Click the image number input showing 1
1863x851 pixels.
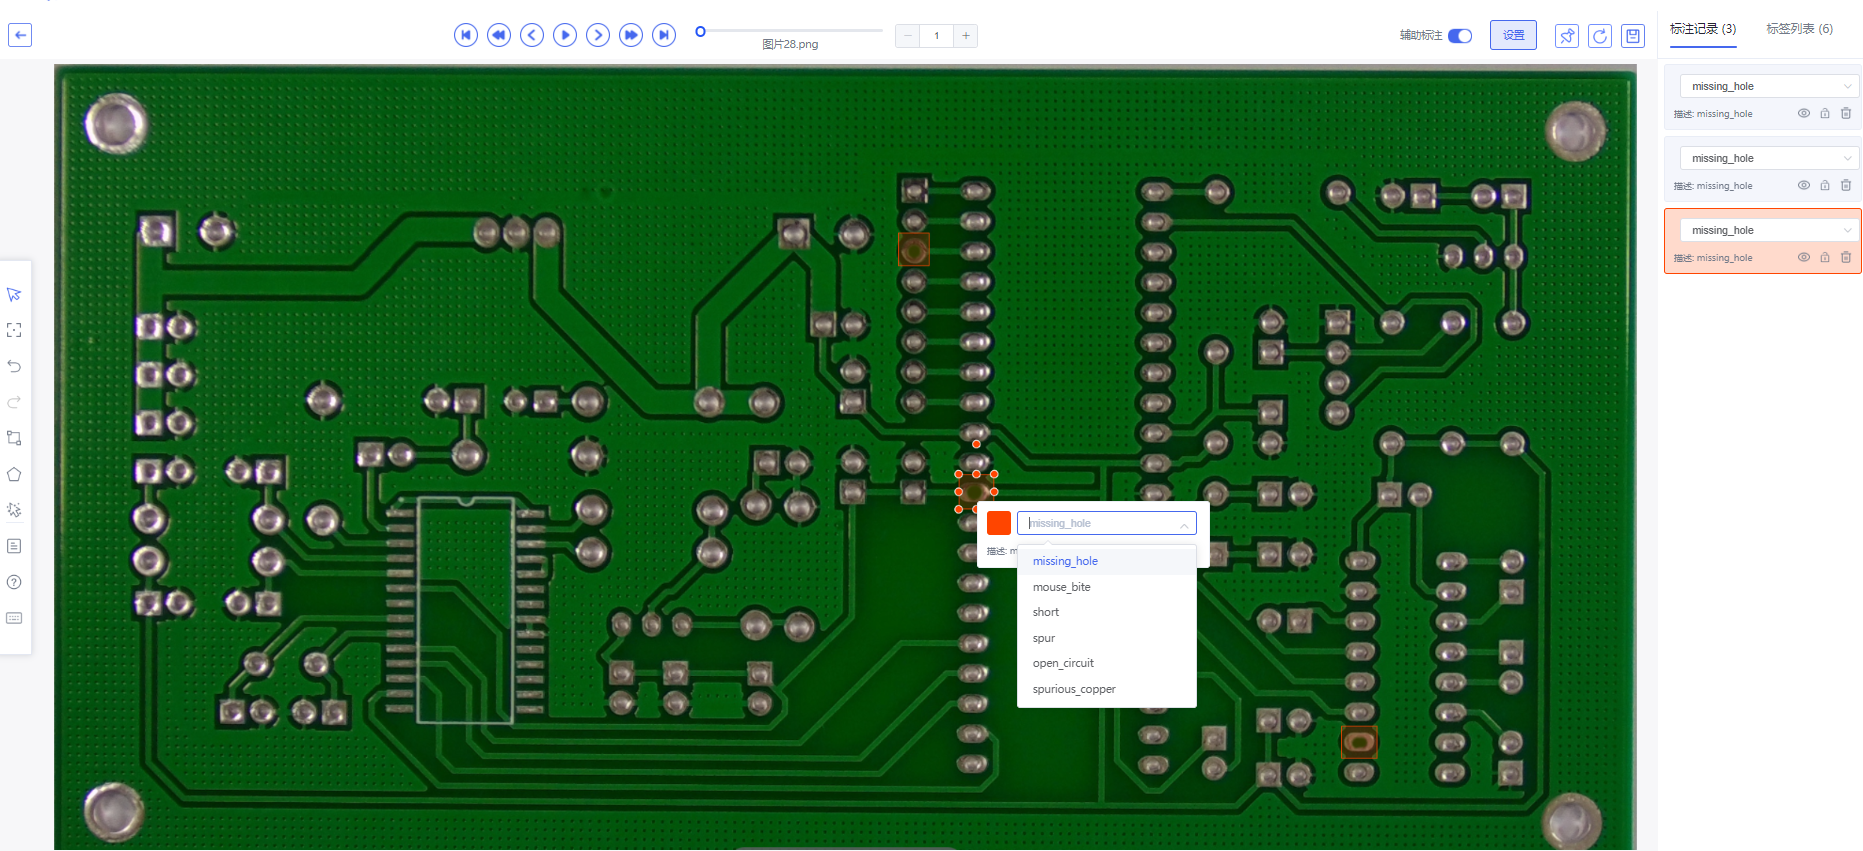(x=937, y=36)
